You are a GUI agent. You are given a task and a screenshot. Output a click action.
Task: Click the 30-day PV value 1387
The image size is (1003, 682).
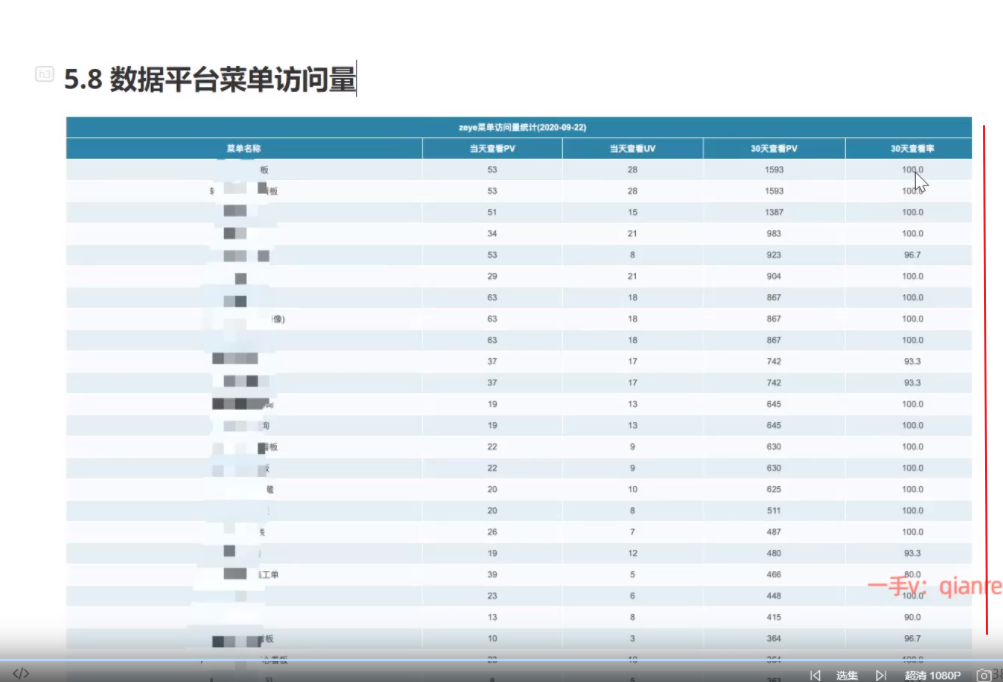click(774, 212)
